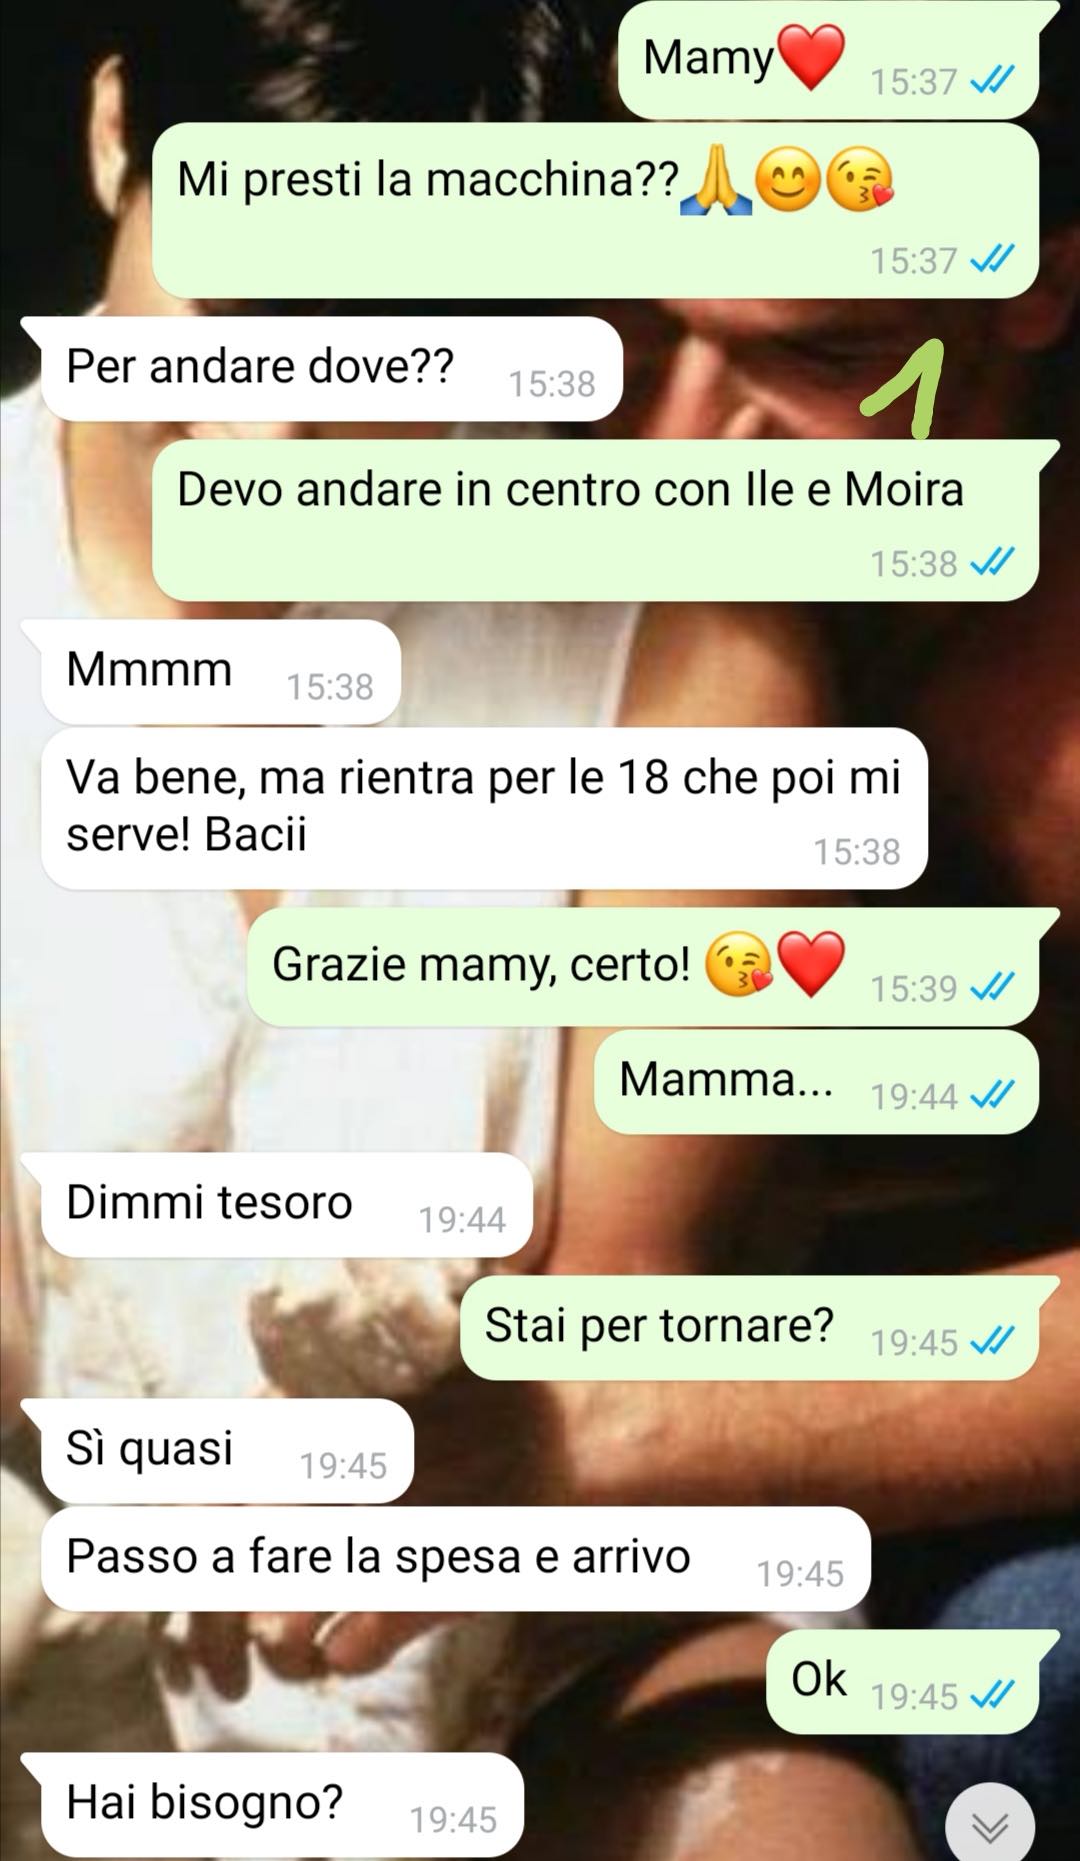This screenshot has width=1080, height=1861.
Task: Tap the 'Sì quasi' reply bubble
Action: [227, 1451]
